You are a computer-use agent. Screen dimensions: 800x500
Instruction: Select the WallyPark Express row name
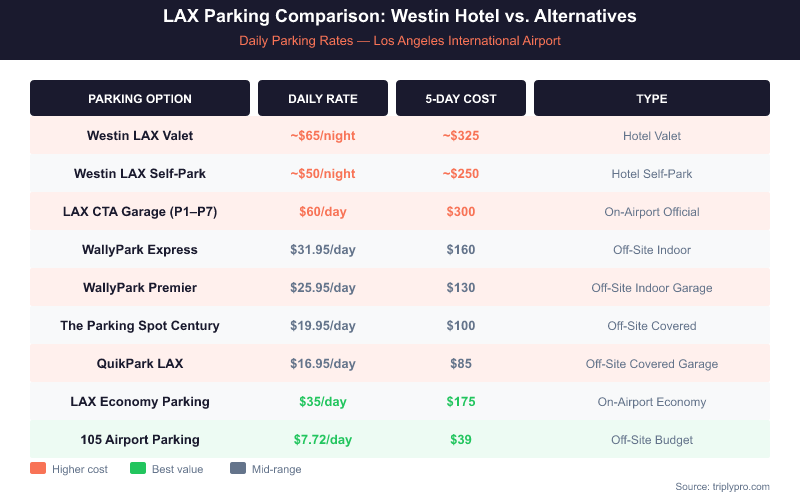(x=140, y=250)
